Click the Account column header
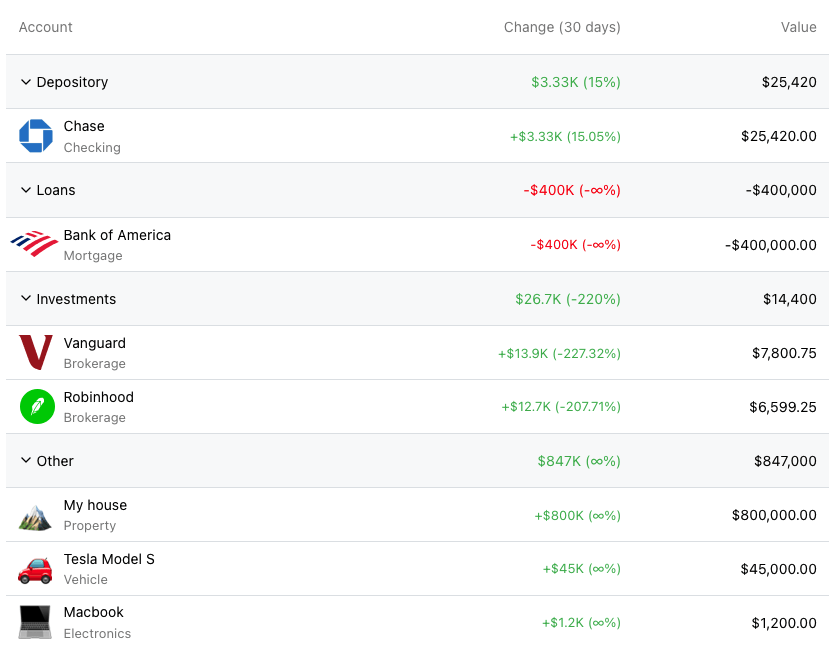 coord(45,27)
